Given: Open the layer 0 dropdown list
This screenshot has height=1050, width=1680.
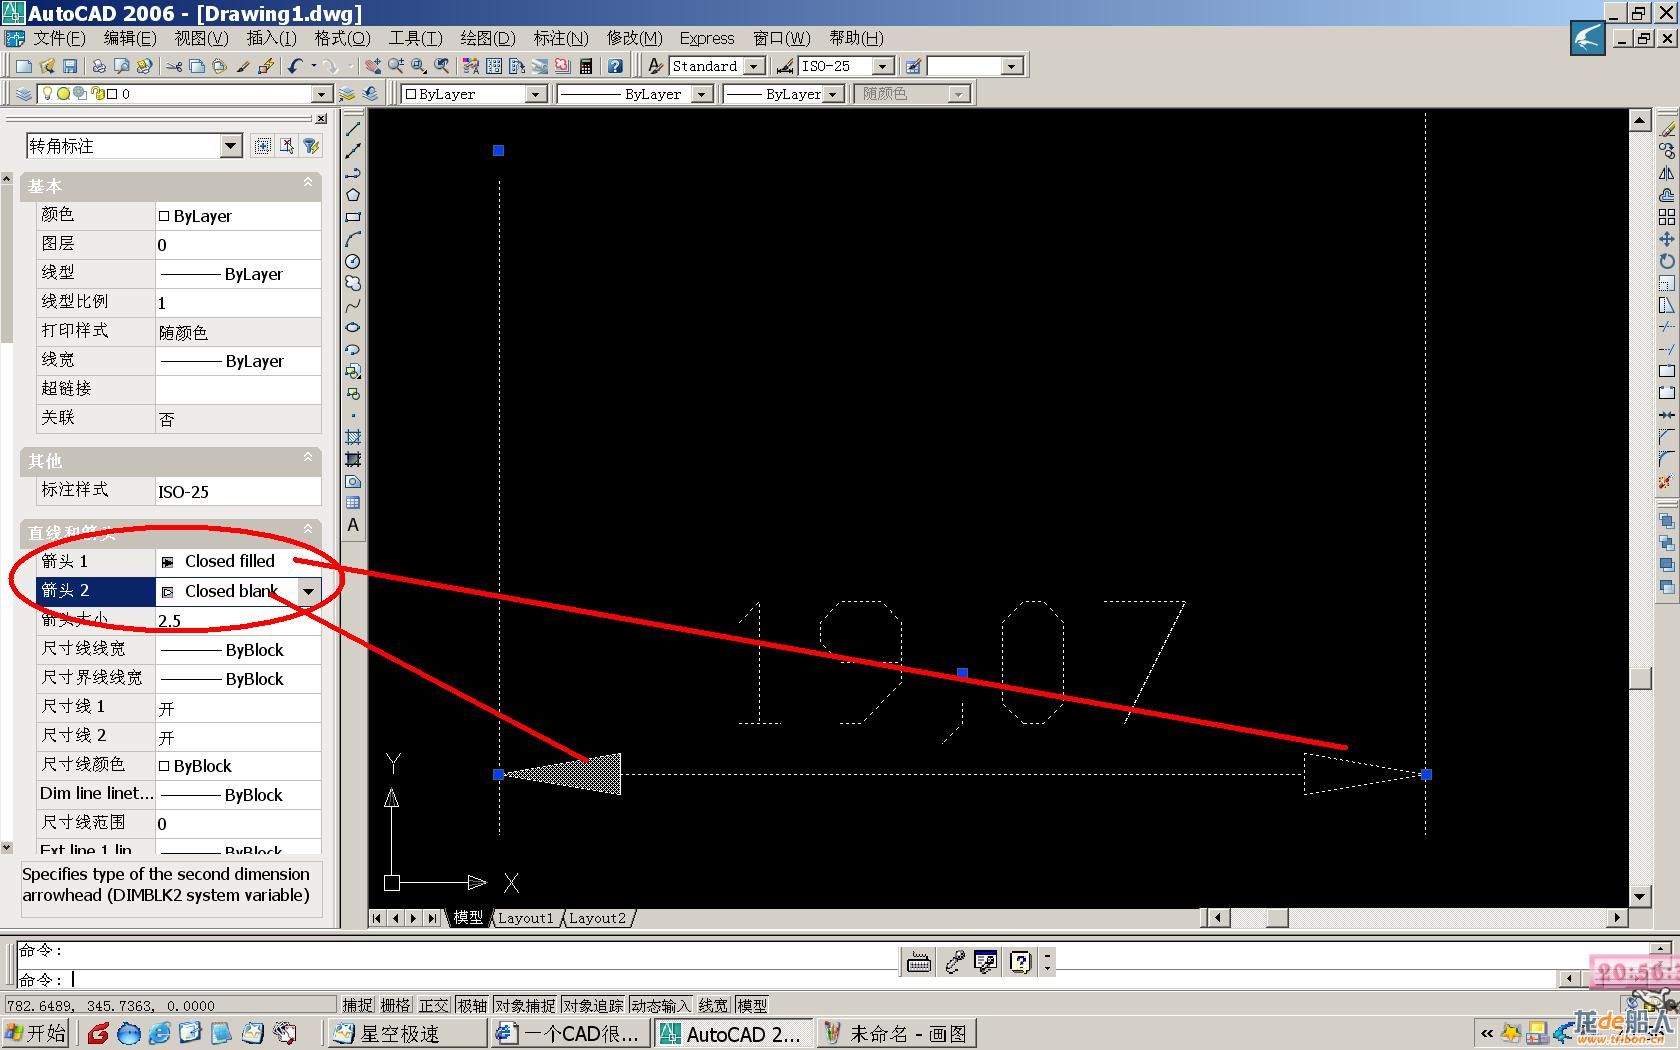Looking at the screenshot, I should click(321, 94).
